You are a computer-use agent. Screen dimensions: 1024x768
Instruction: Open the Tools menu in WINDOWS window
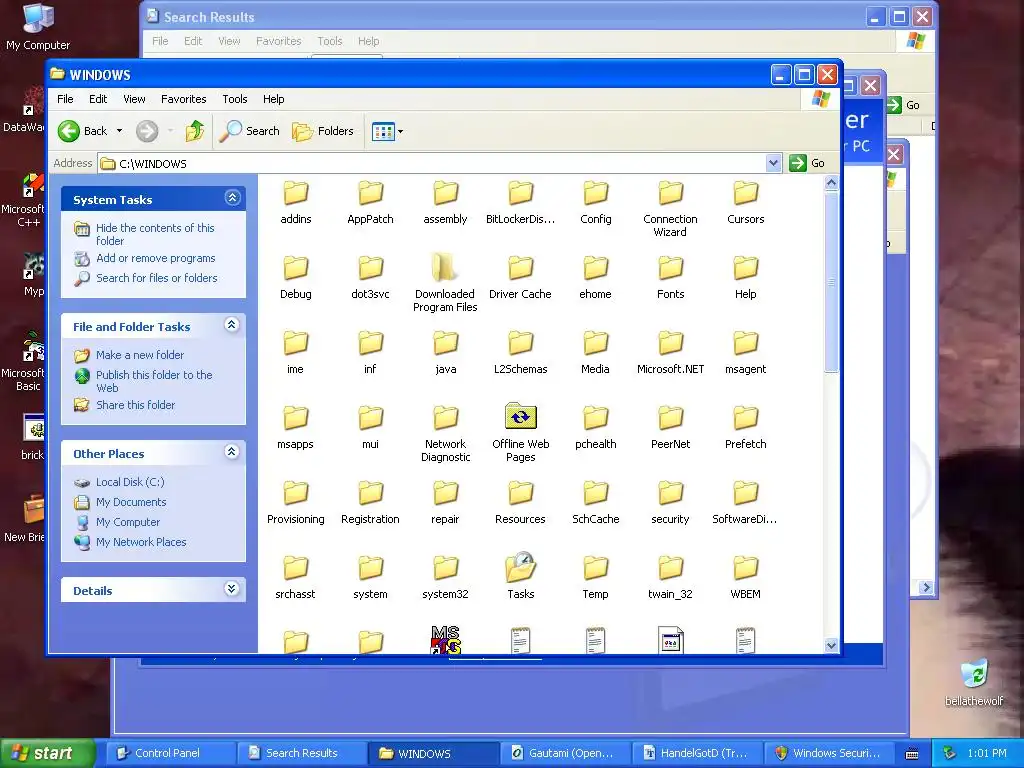[234, 99]
